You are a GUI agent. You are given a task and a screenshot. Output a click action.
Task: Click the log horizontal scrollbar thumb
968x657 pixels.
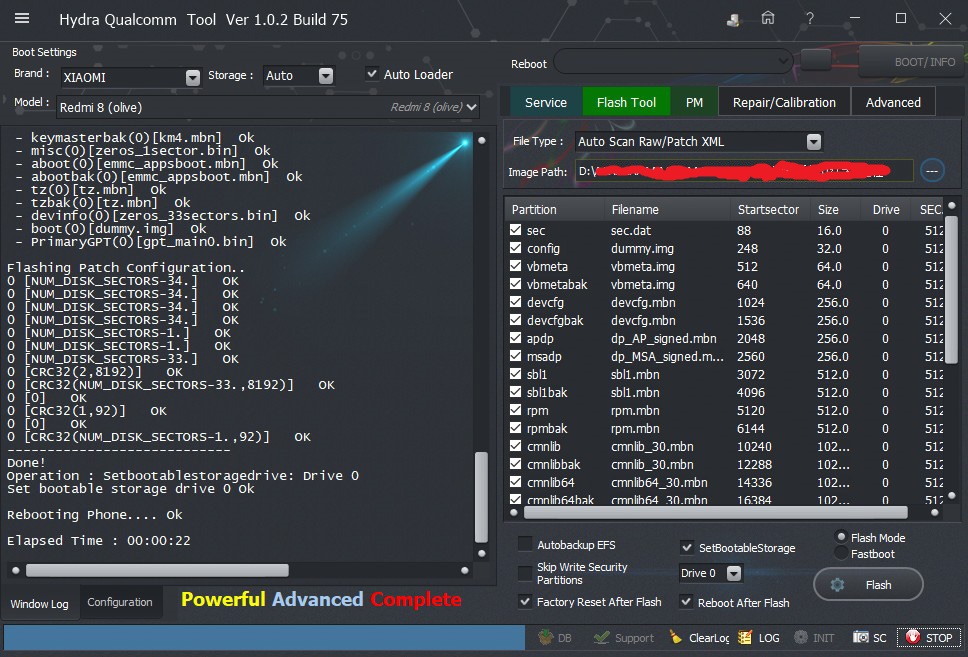157,569
